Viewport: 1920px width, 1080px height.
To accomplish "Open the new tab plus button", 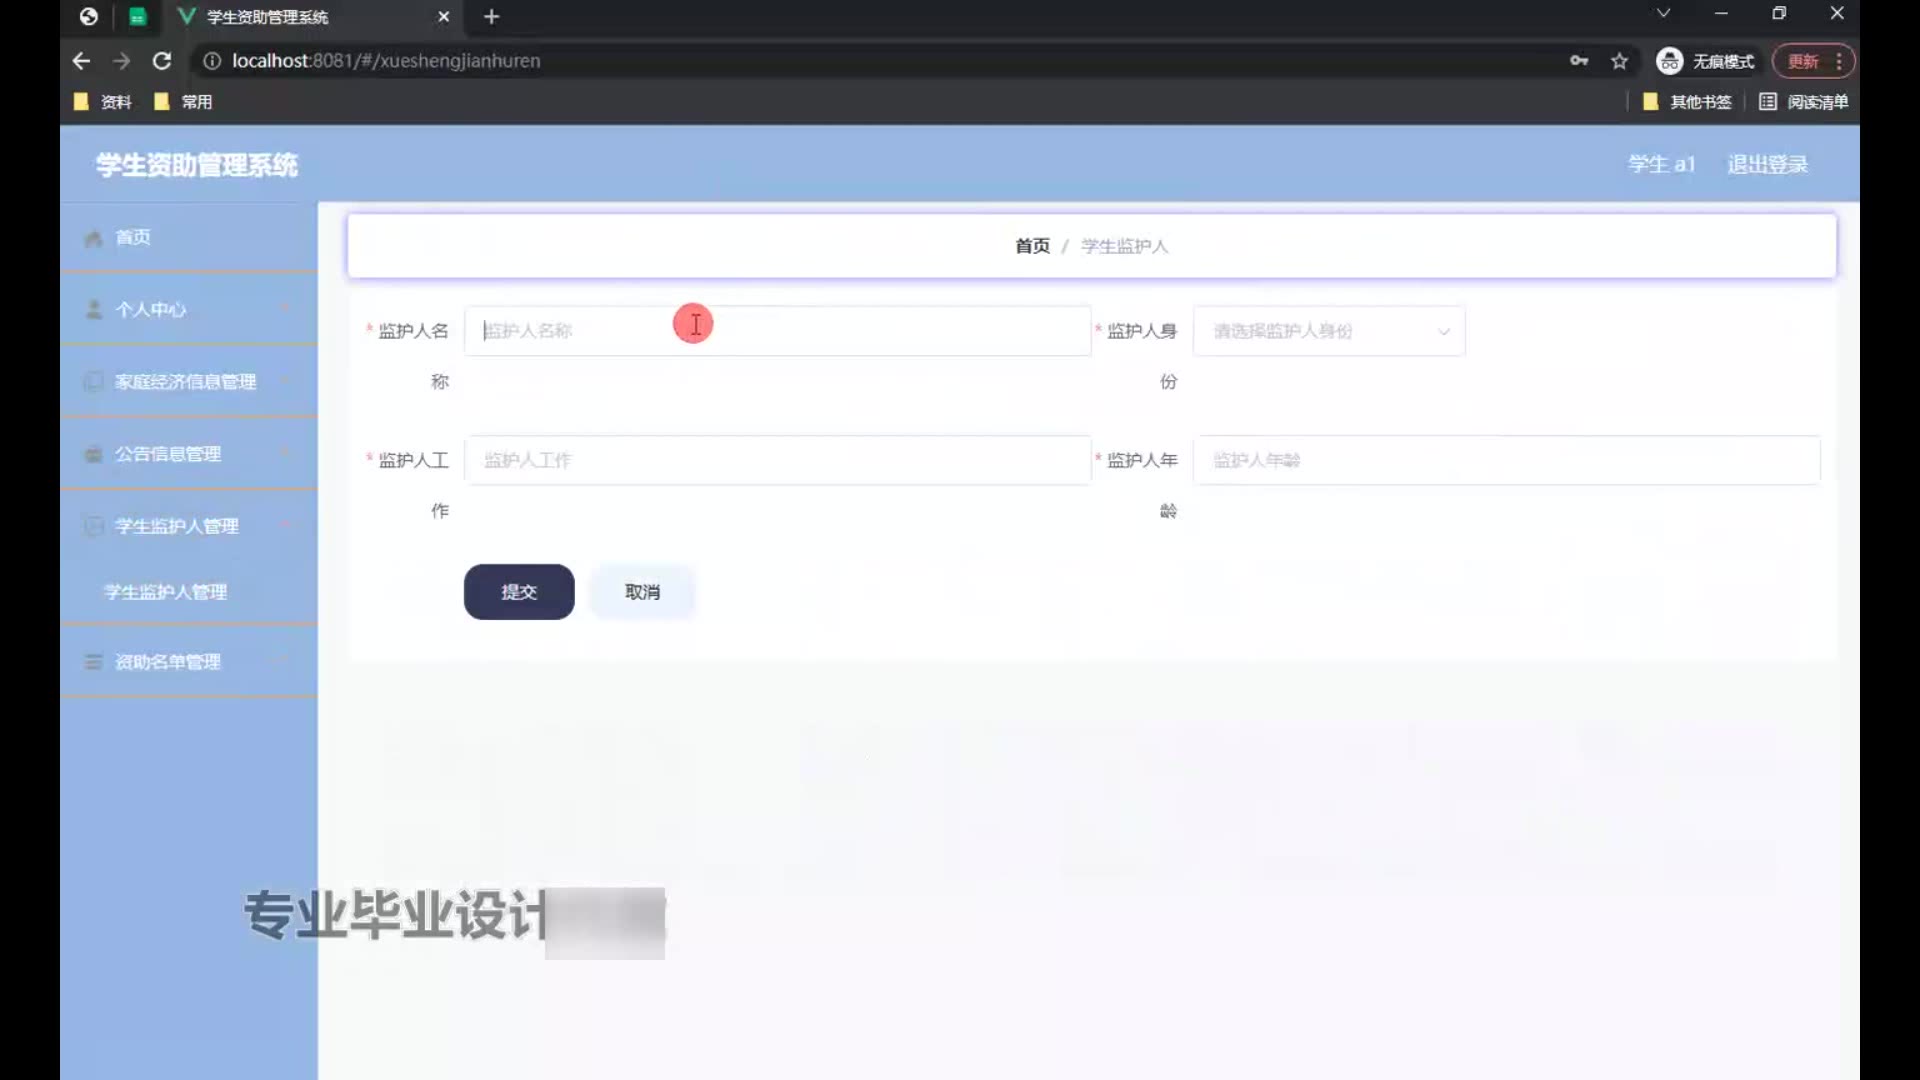I will [x=491, y=17].
